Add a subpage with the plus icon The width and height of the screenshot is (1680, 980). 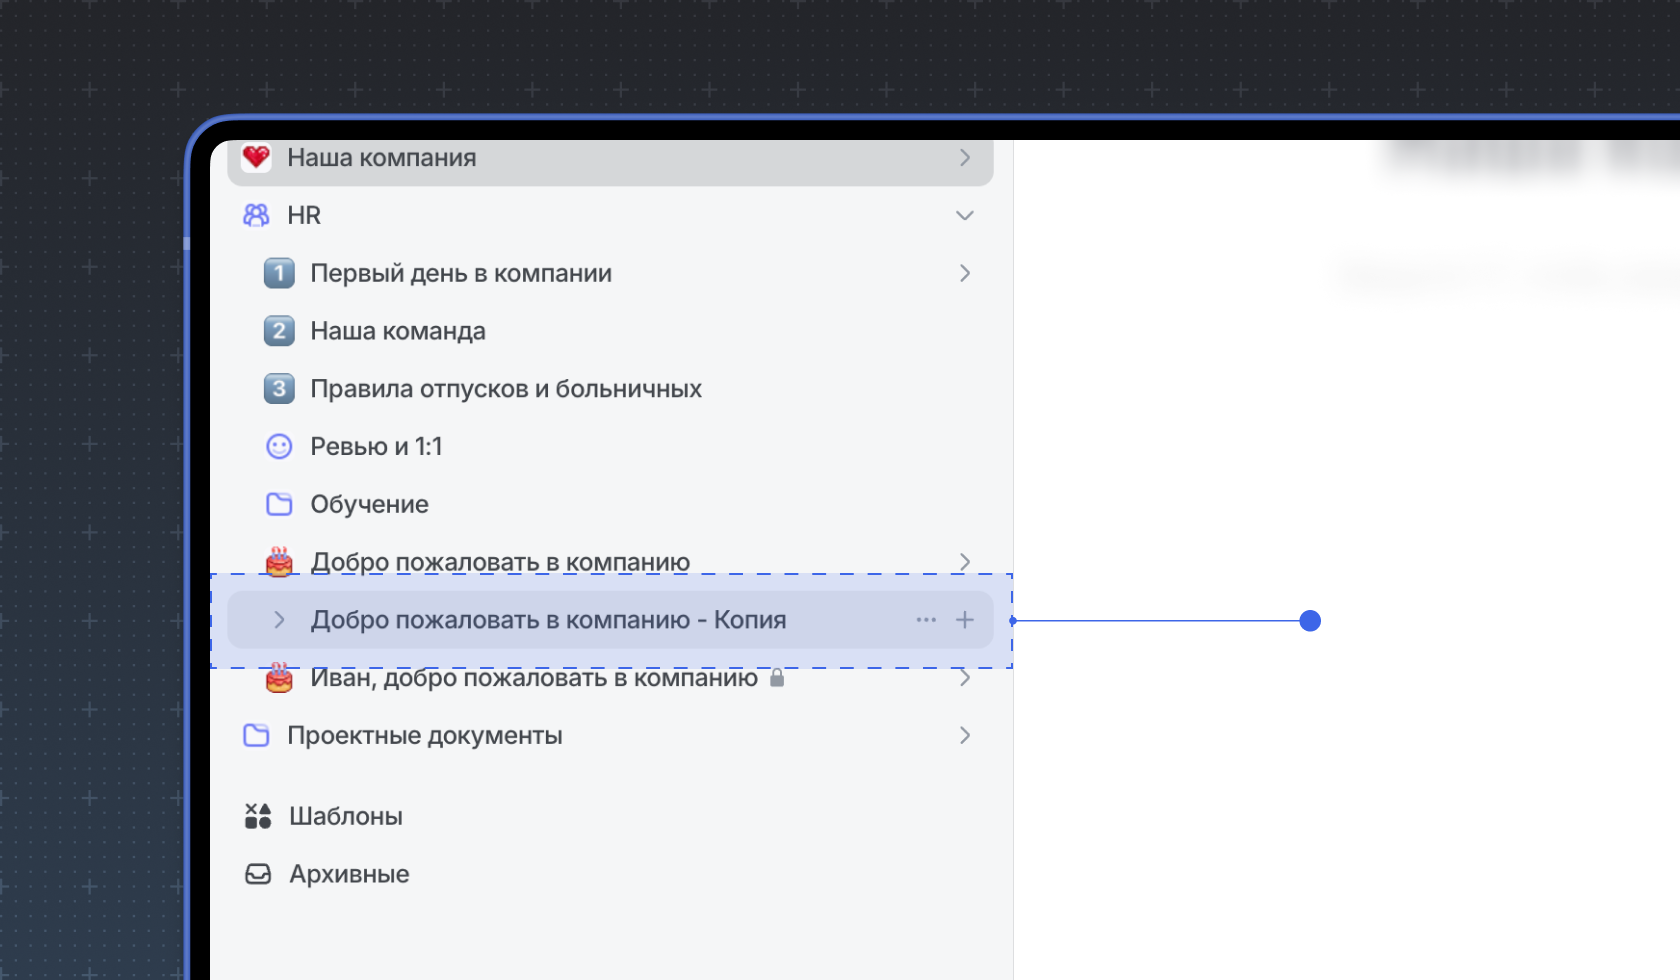(965, 620)
